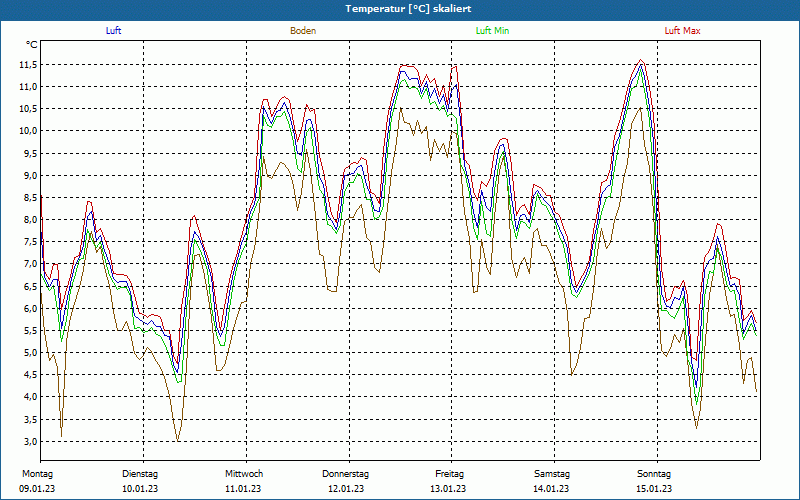The height and width of the screenshot is (500, 800).
Task: Click the 'Sonntag' day label
Action: coord(654,474)
